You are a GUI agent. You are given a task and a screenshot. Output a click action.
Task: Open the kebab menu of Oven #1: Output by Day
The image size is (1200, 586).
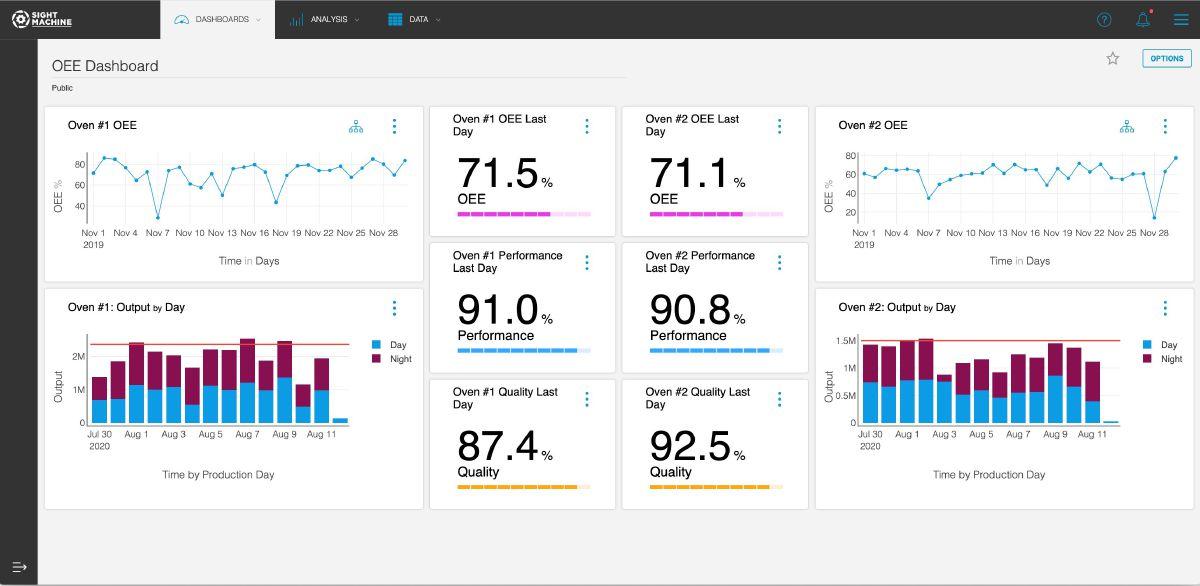[x=395, y=308]
